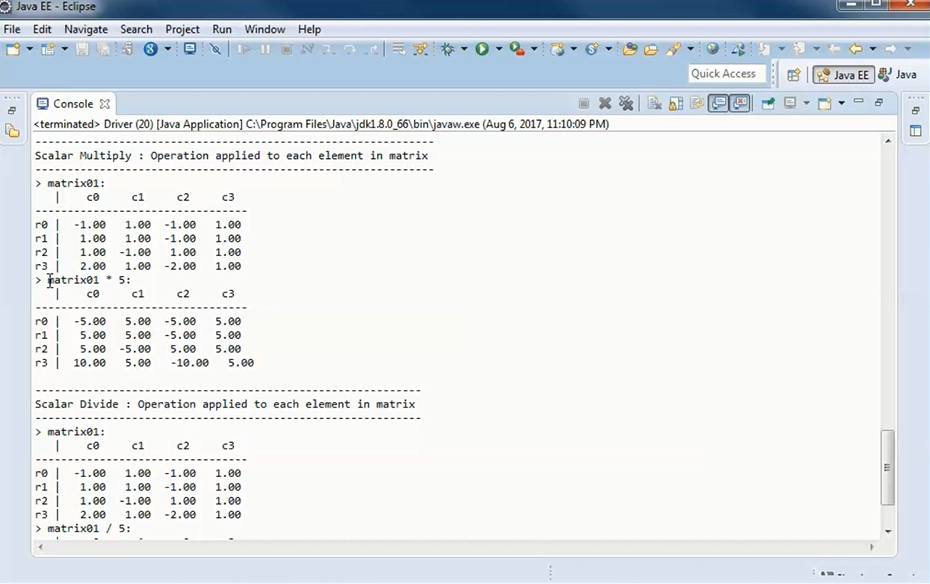The image size is (930, 584).
Task: Open the New wizard dropdown arrow
Action: 28,48
